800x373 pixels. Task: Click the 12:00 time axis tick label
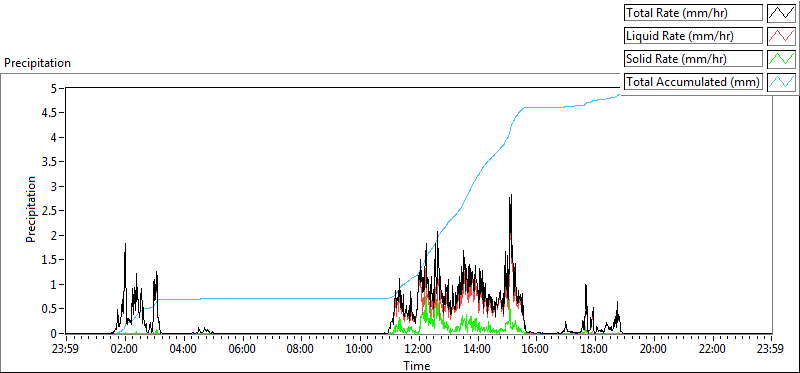(419, 350)
